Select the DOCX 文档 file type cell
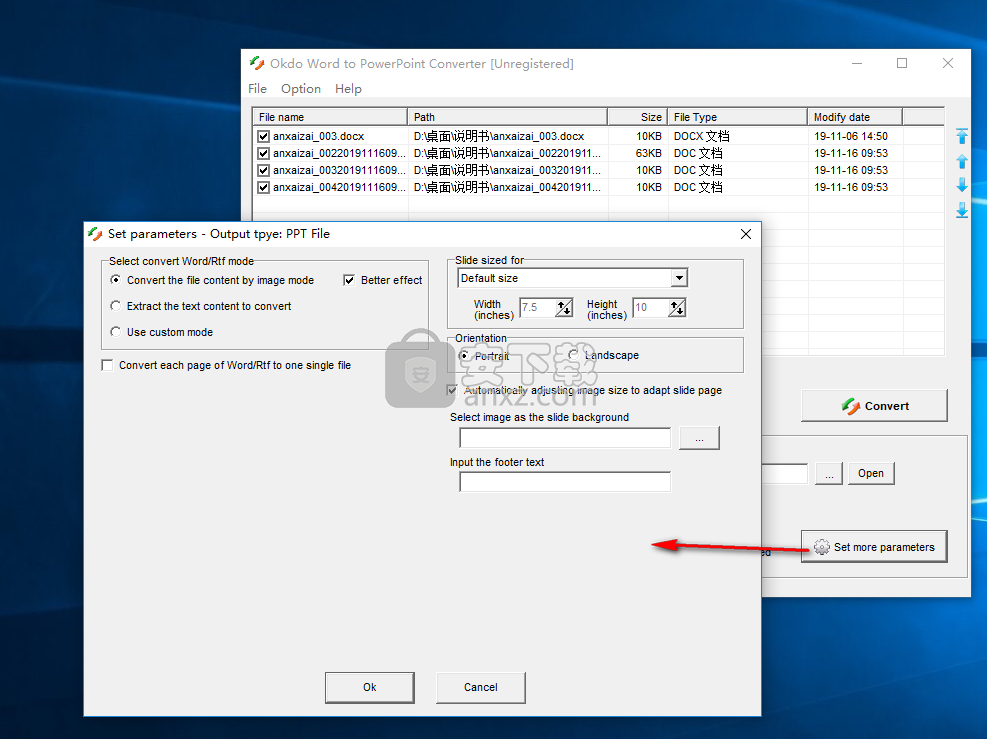Screen dimensions: 987x739 (x=701, y=136)
